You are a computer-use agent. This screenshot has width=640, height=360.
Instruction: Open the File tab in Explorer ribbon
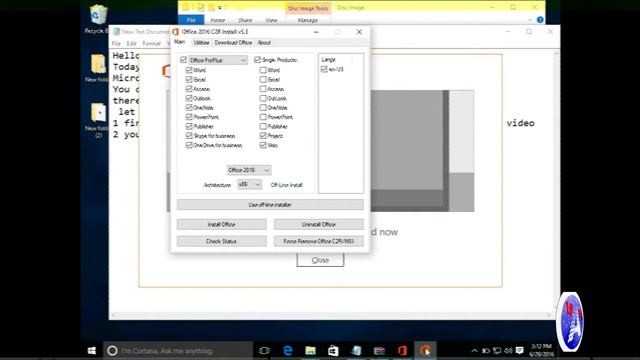pyautogui.click(x=191, y=20)
